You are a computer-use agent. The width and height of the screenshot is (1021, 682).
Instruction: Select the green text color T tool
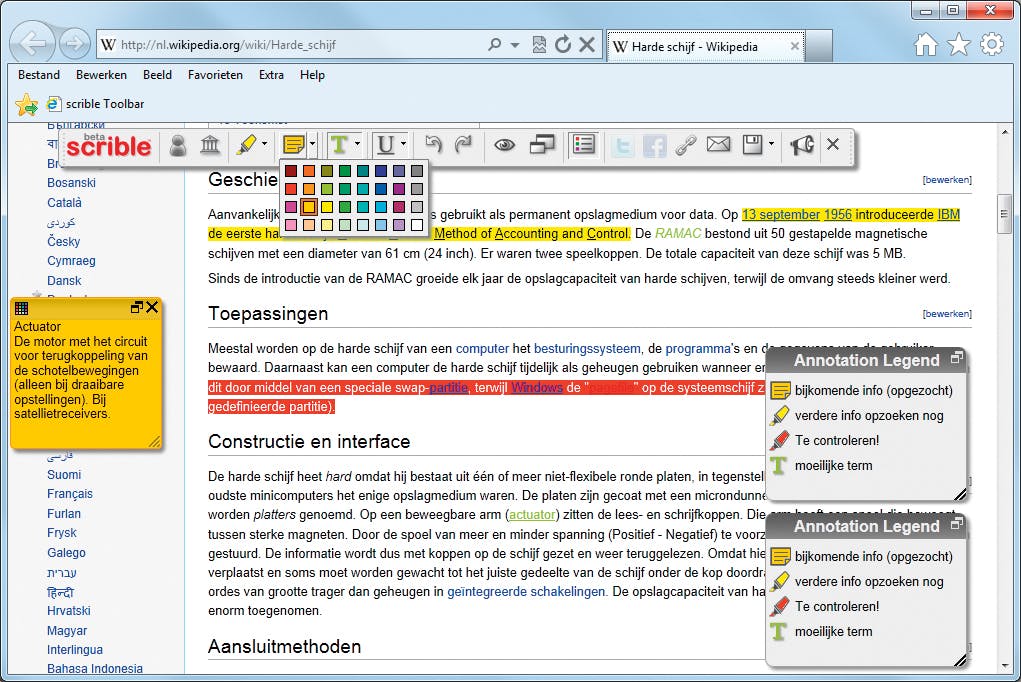[x=339, y=144]
